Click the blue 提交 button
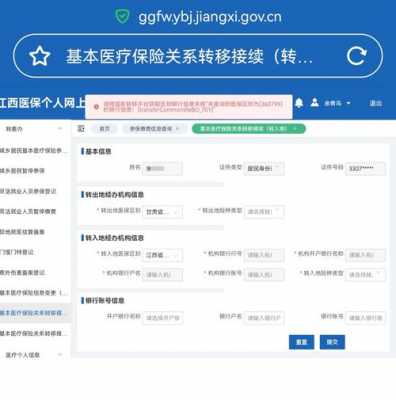396x400 pixels. tap(332, 342)
